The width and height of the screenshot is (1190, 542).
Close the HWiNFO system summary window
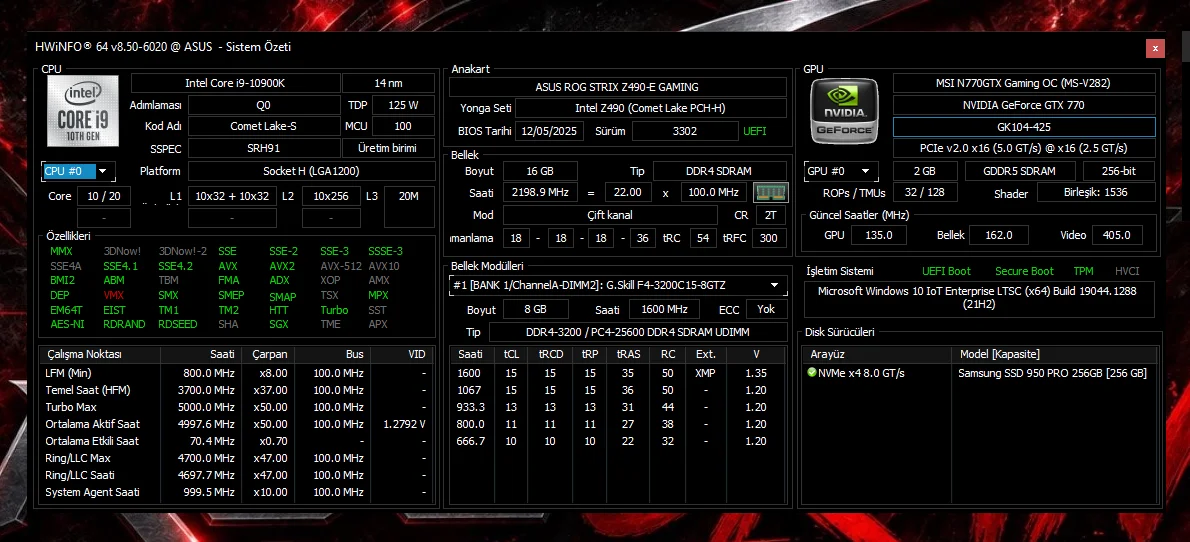1155,48
